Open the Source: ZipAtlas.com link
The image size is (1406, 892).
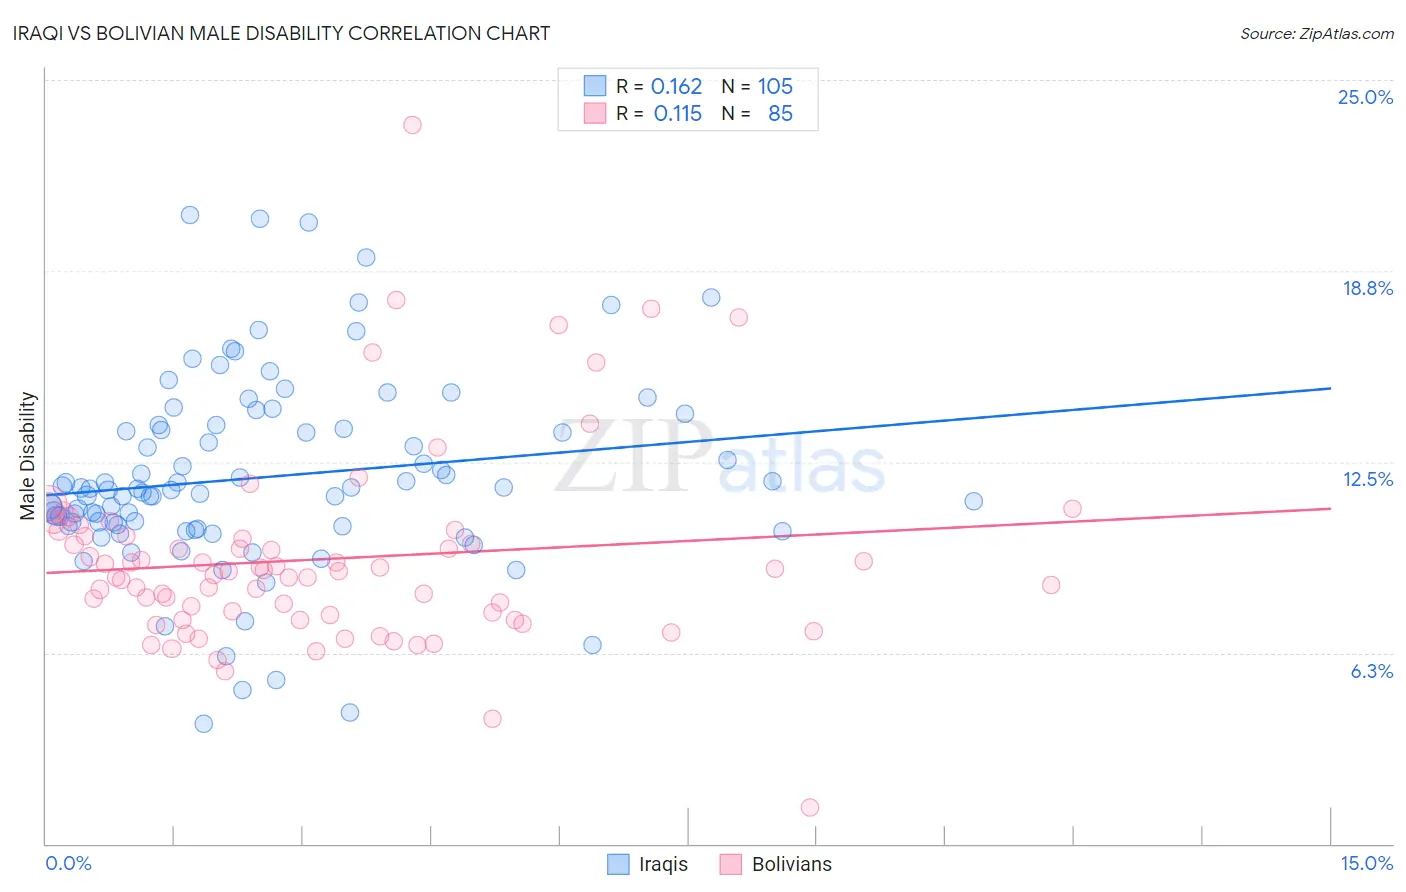tap(1317, 33)
